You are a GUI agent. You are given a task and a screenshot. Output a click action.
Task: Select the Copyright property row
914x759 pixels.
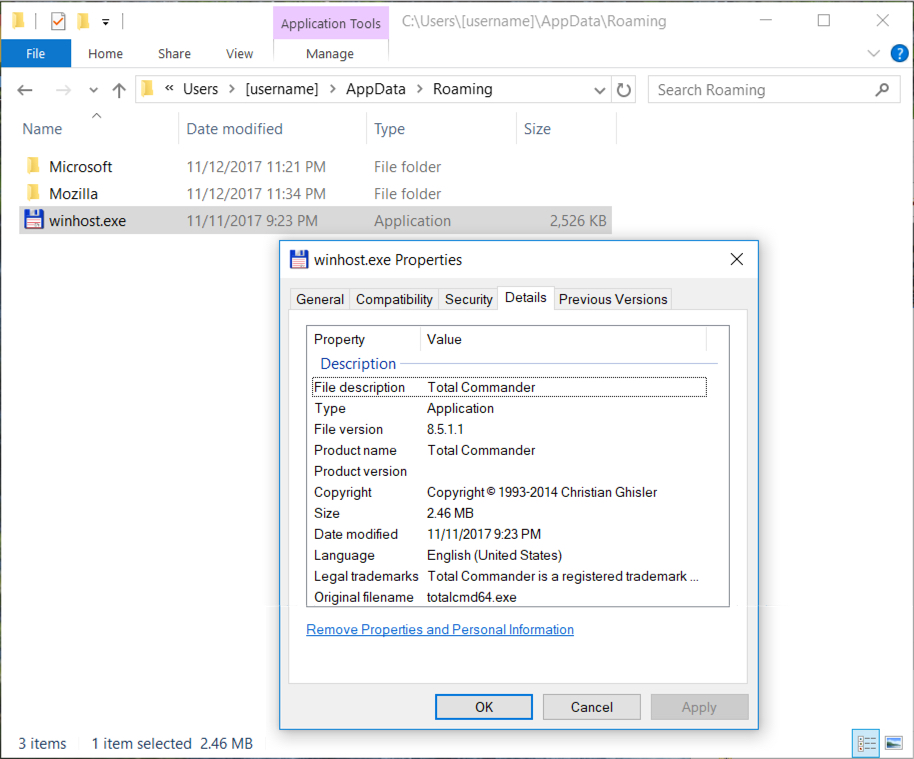coord(509,492)
